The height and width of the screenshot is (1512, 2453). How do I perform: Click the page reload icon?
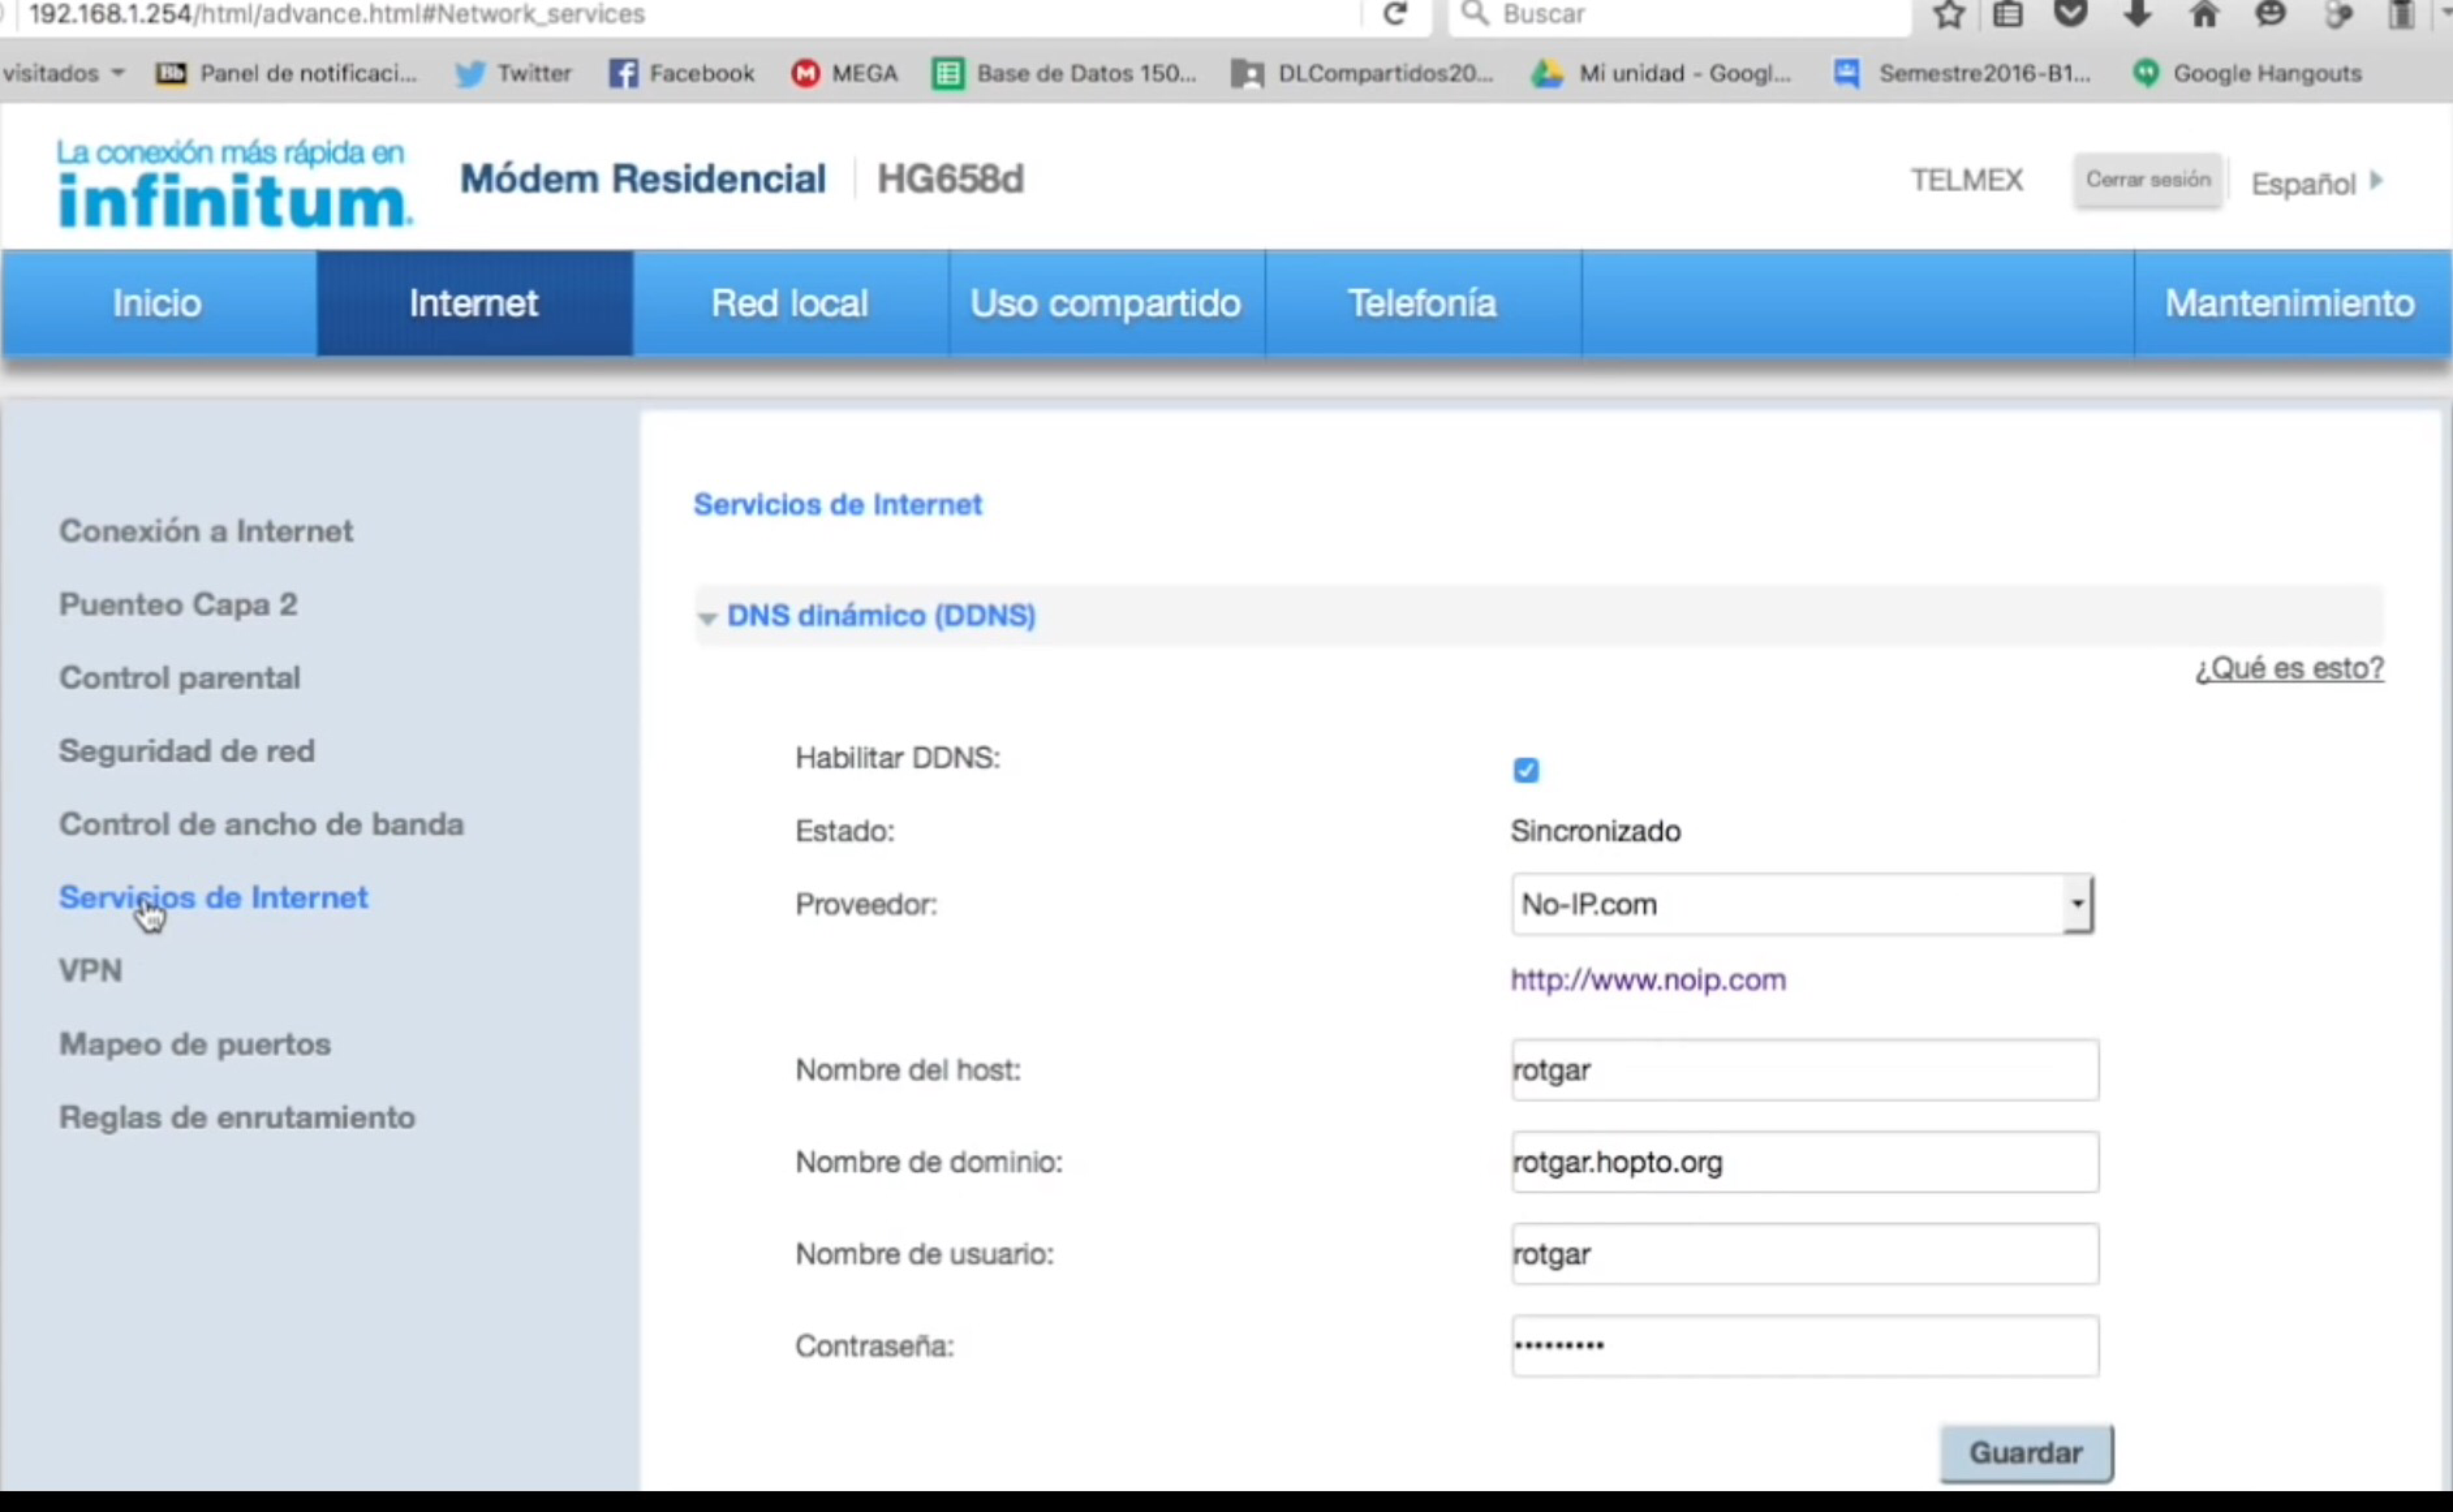1394,14
